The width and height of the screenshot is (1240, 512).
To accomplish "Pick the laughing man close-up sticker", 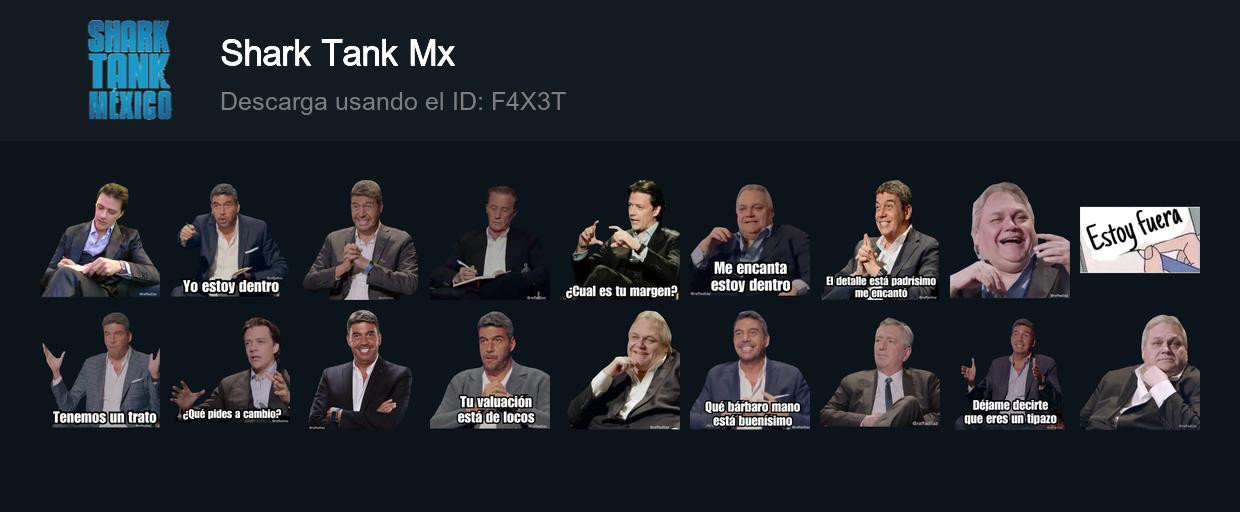I will 1010,240.
